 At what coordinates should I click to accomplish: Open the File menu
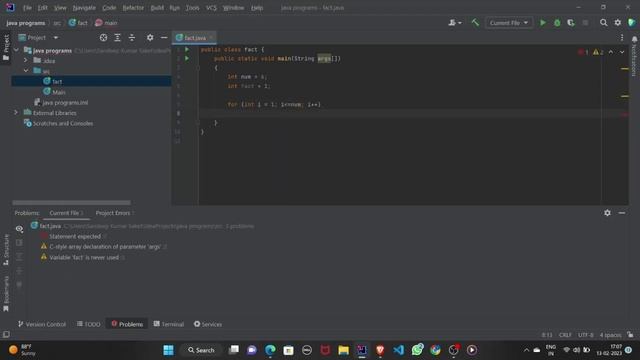point(27,8)
